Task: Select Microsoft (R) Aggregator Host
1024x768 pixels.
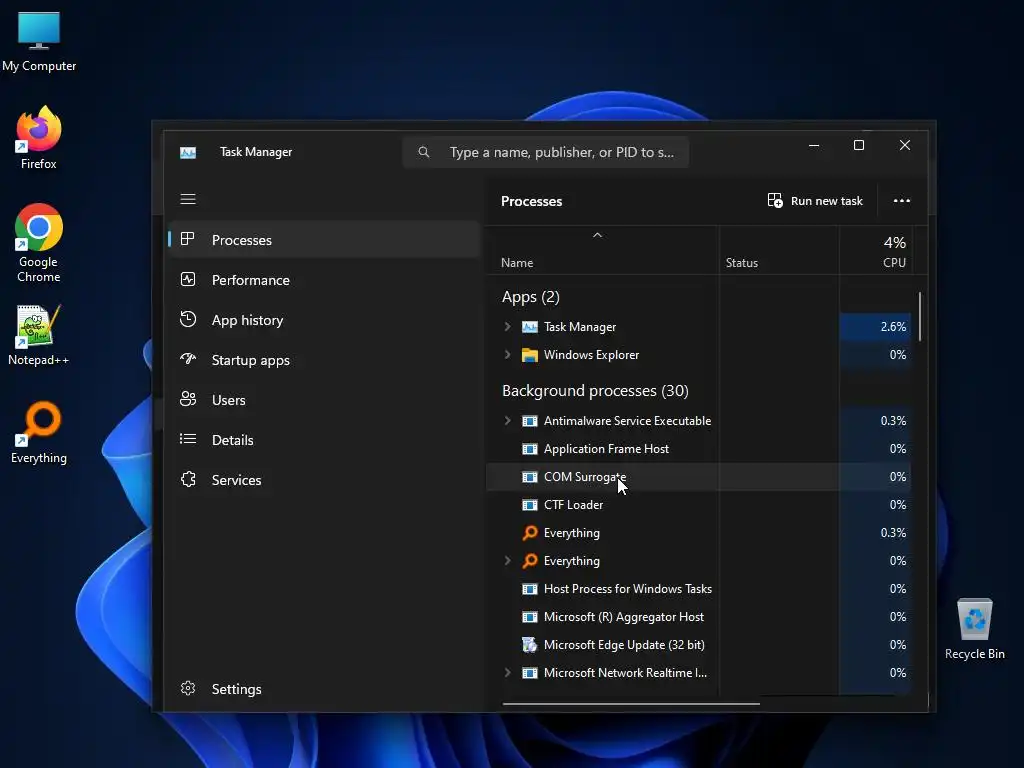Action: coord(699,616)
